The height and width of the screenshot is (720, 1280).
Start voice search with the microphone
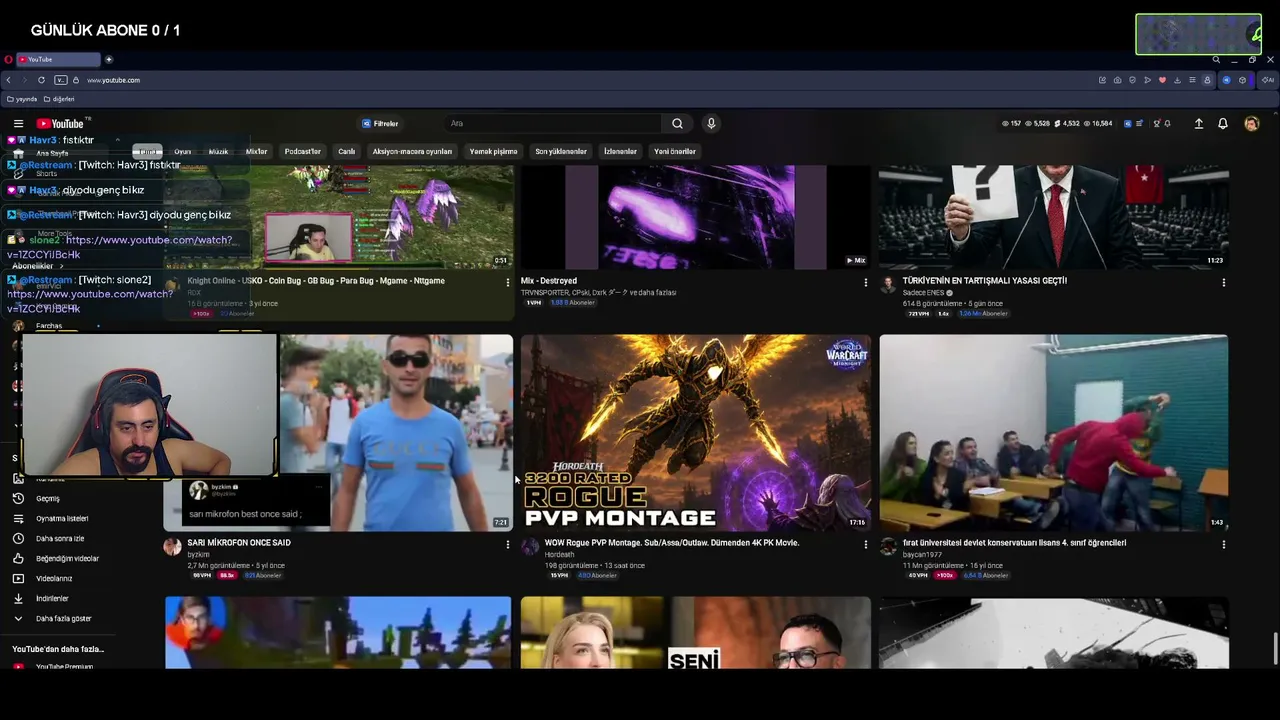click(711, 124)
